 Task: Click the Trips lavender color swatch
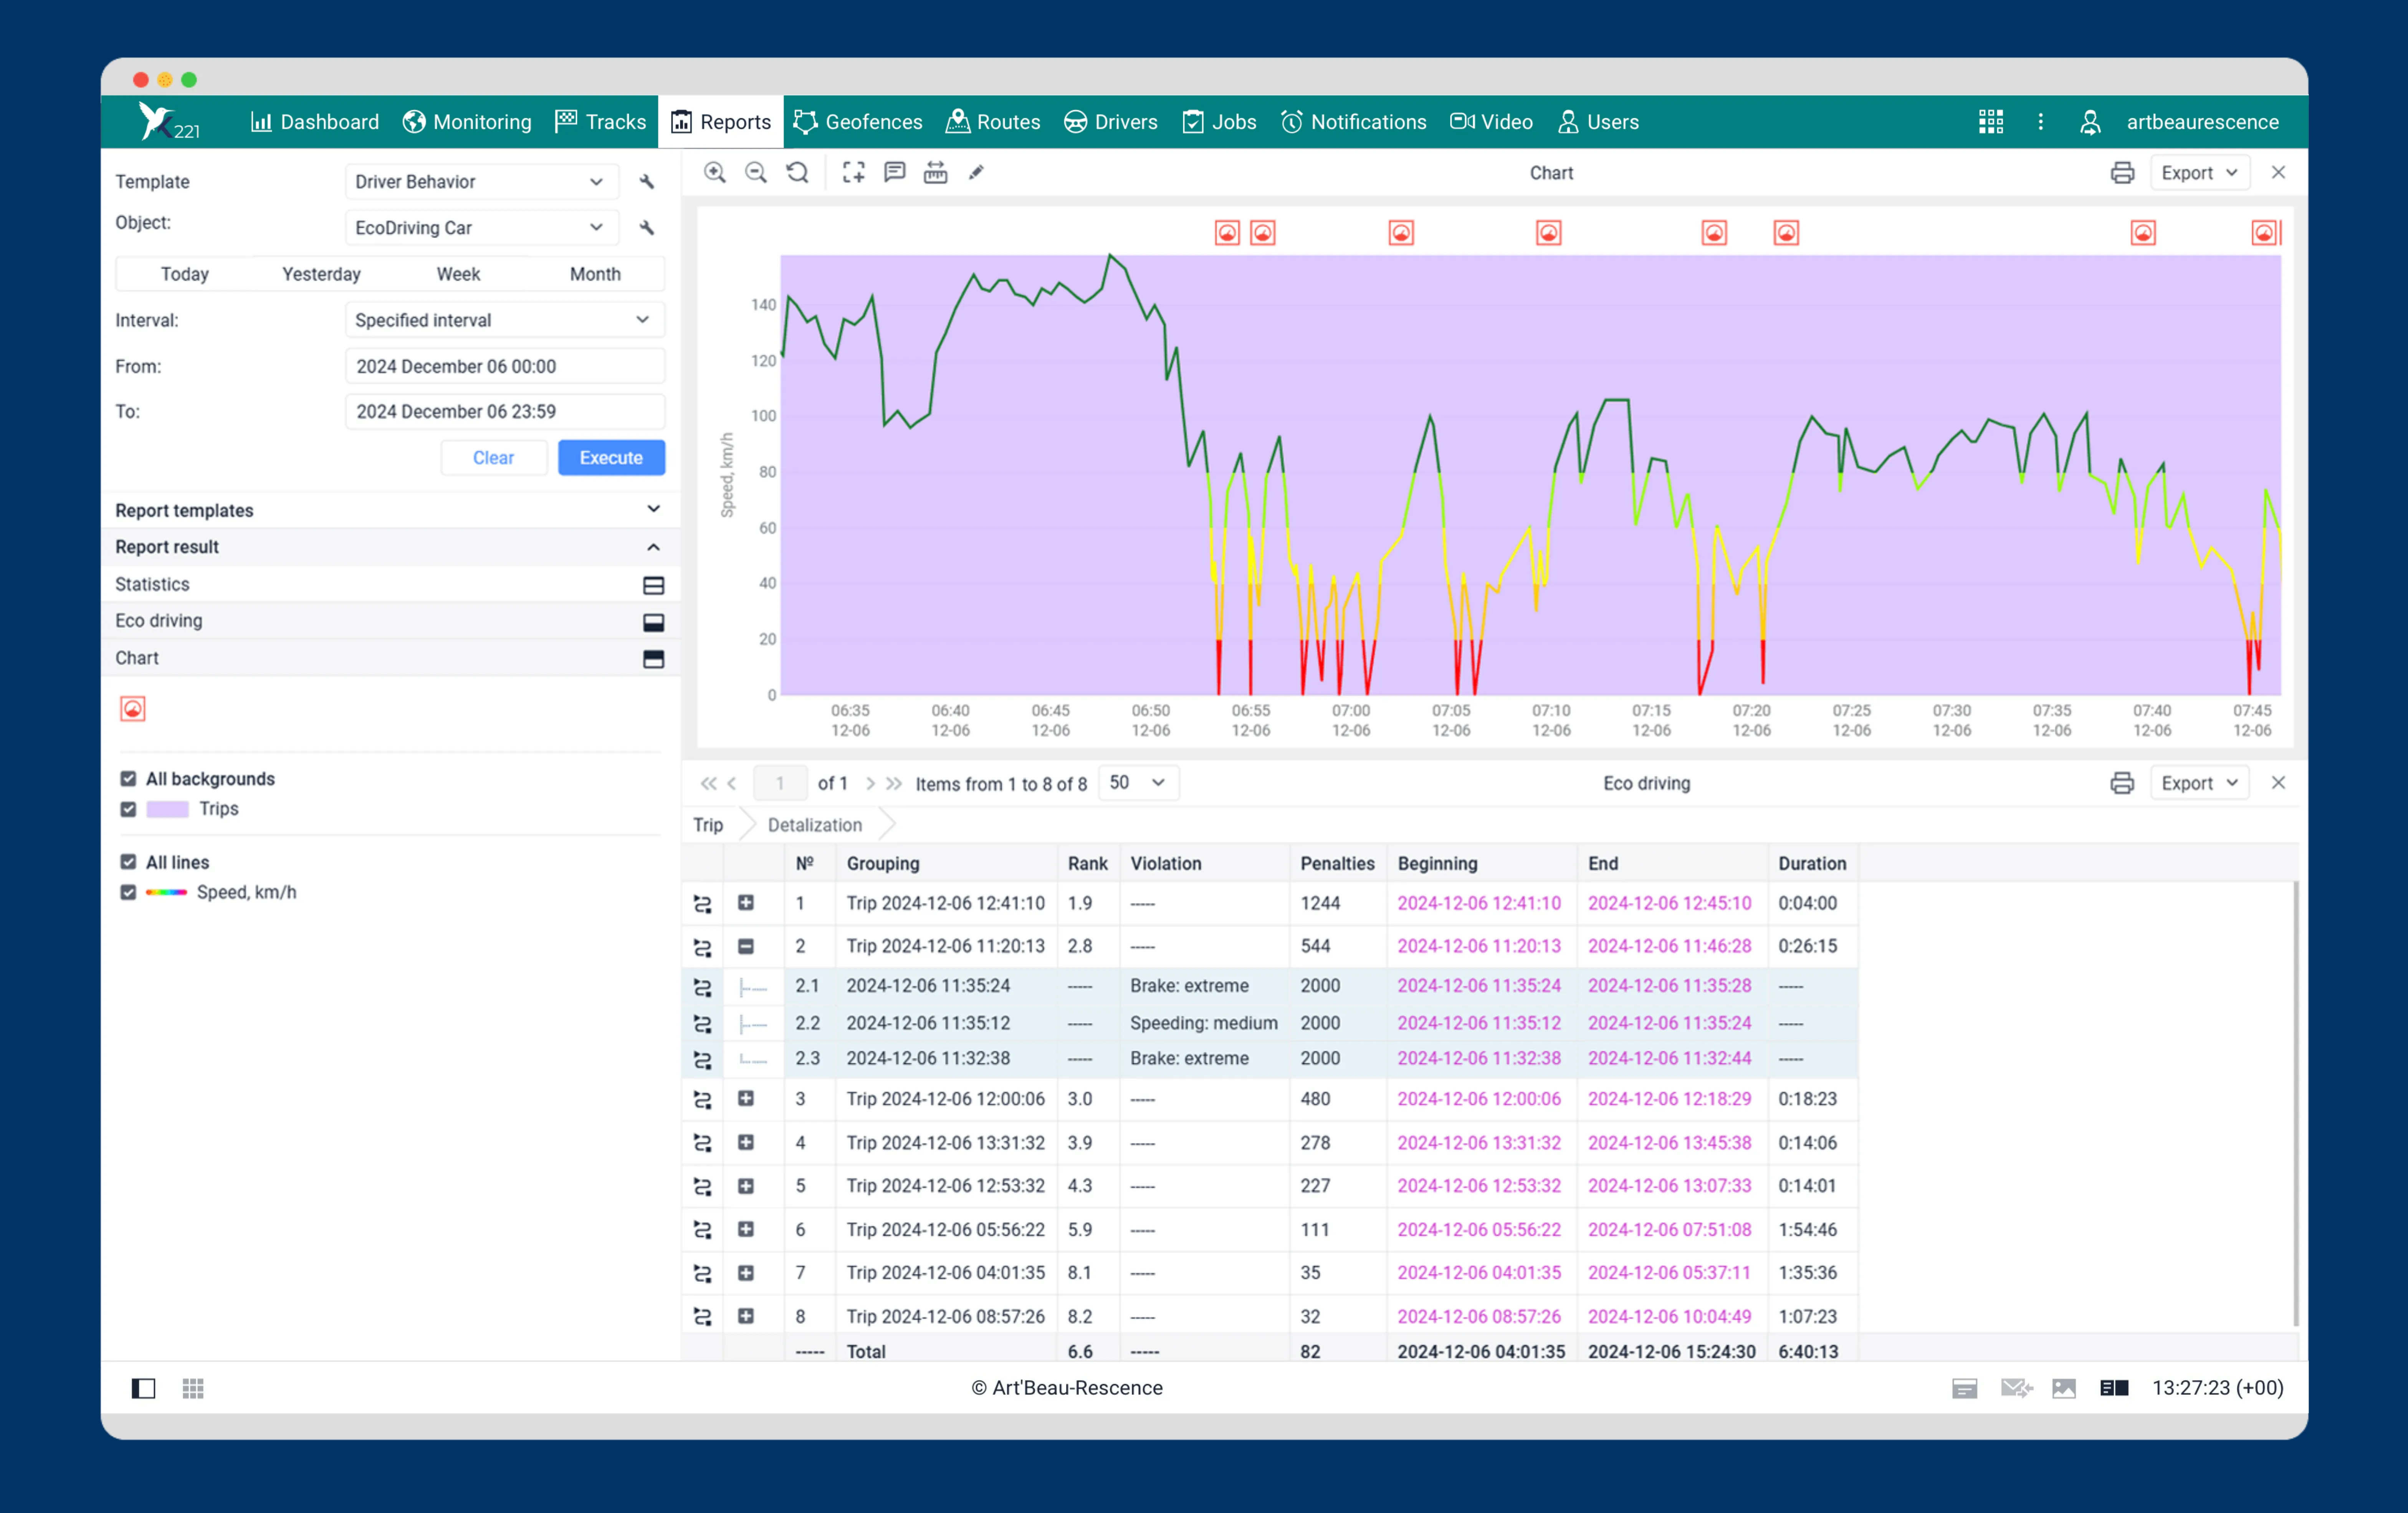167,809
